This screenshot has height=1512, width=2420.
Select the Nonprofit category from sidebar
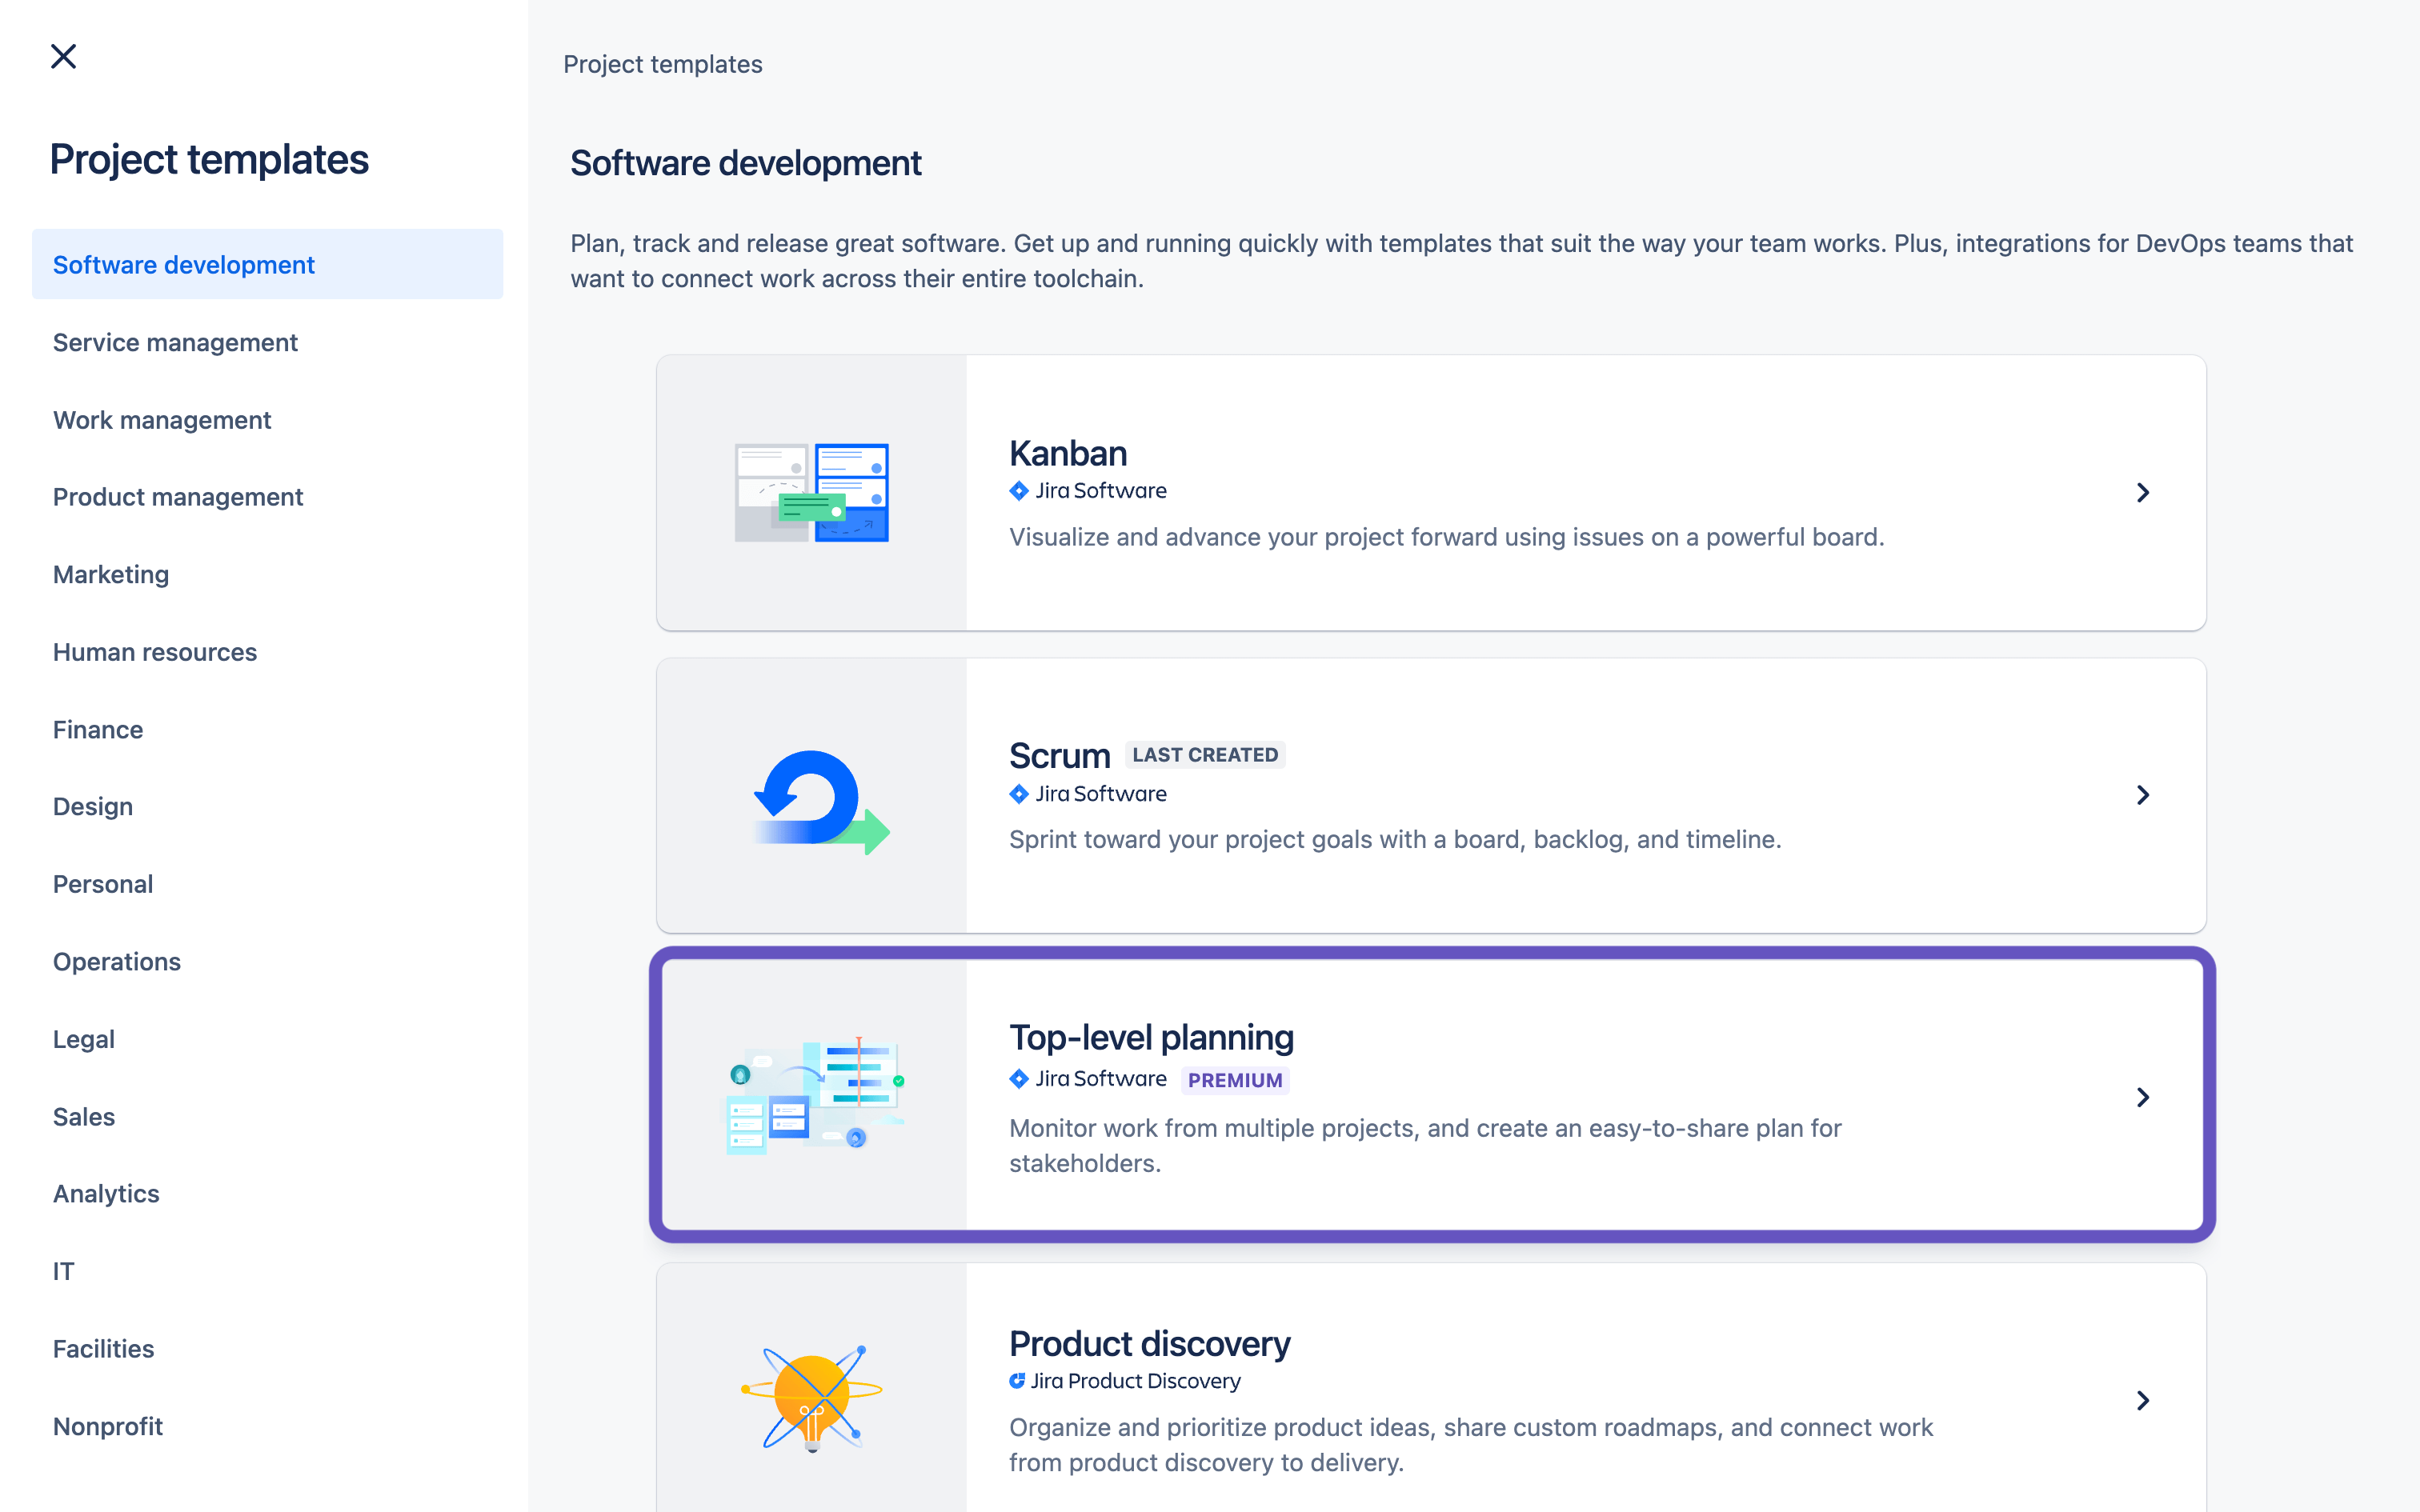pyautogui.click(x=108, y=1425)
